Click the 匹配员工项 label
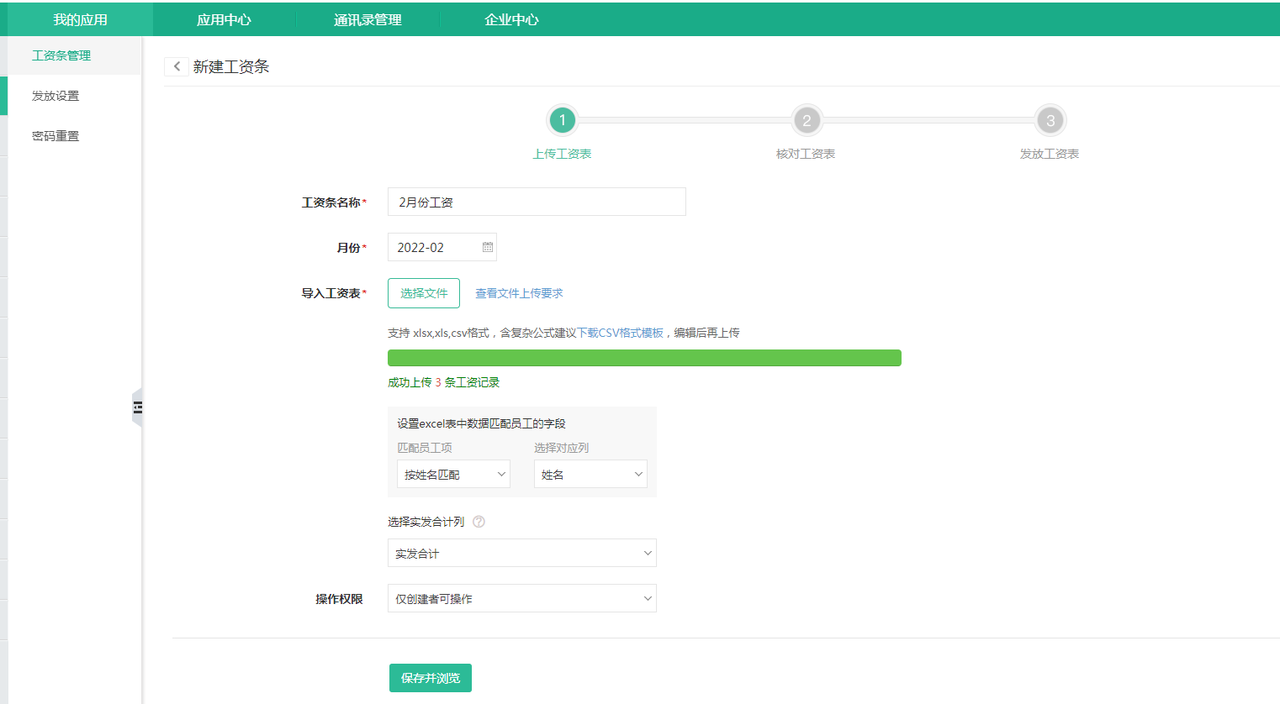1280x704 pixels. 425,448
